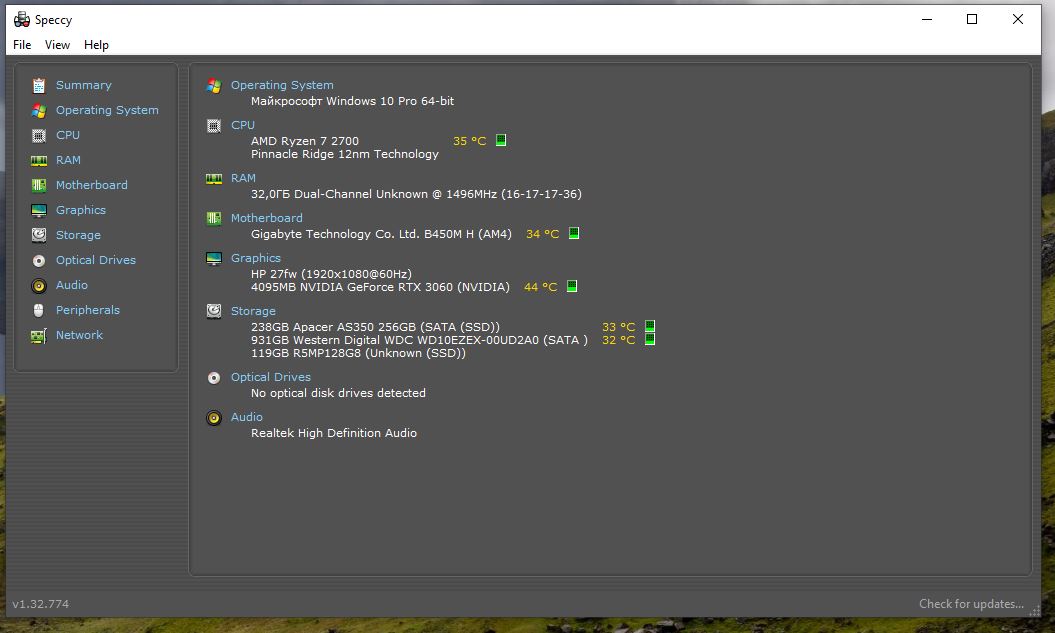Click the version number v1.32.774
Screen dimensions: 1055x633
(x=40, y=604)
